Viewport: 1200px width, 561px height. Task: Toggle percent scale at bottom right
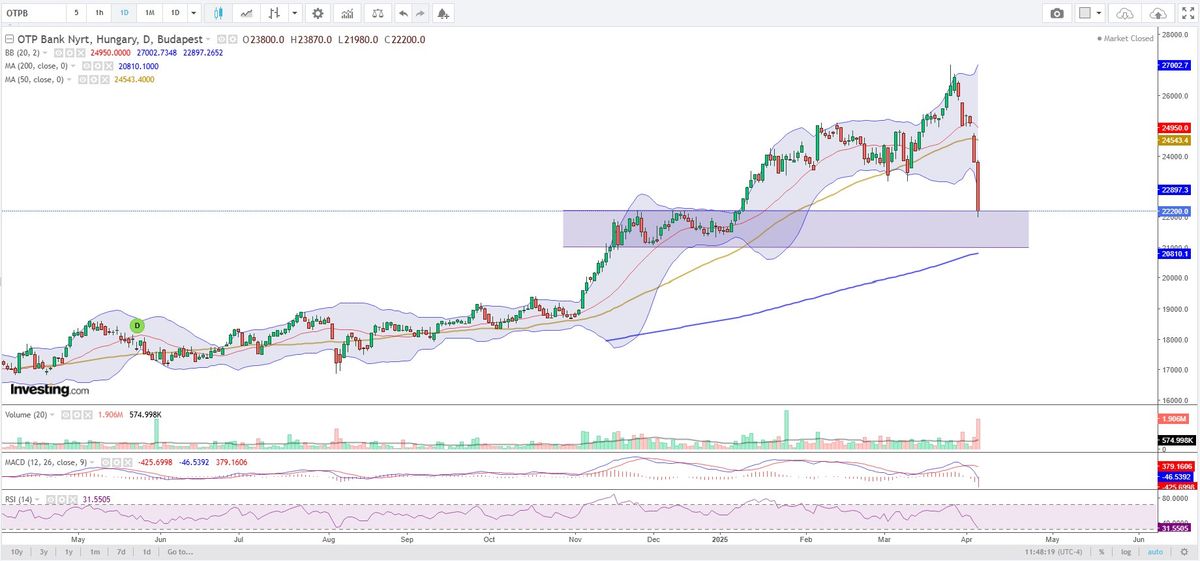(1101, 551)
